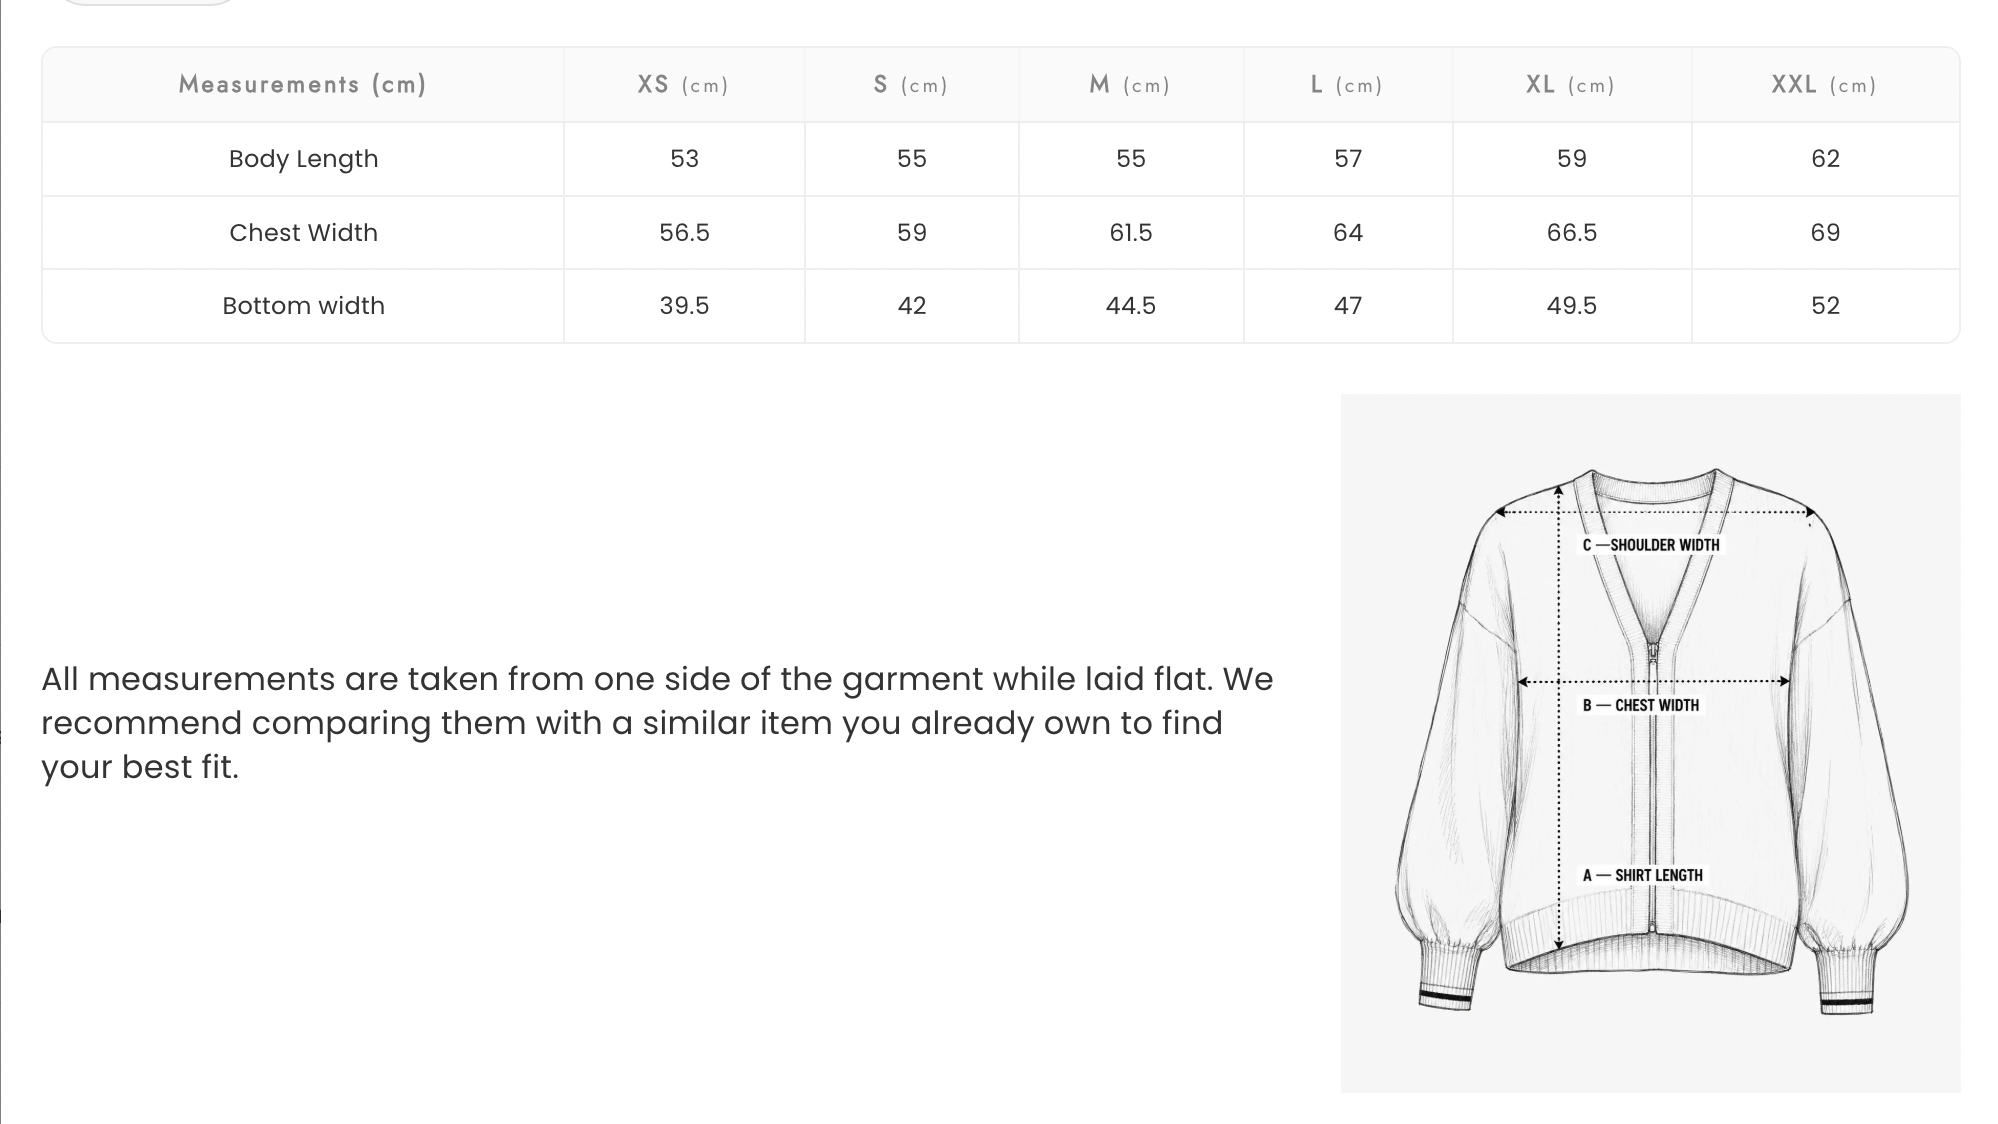1998x1124 pixels.
Task: Click the L chest width value 64
Action: [1347, 233]
